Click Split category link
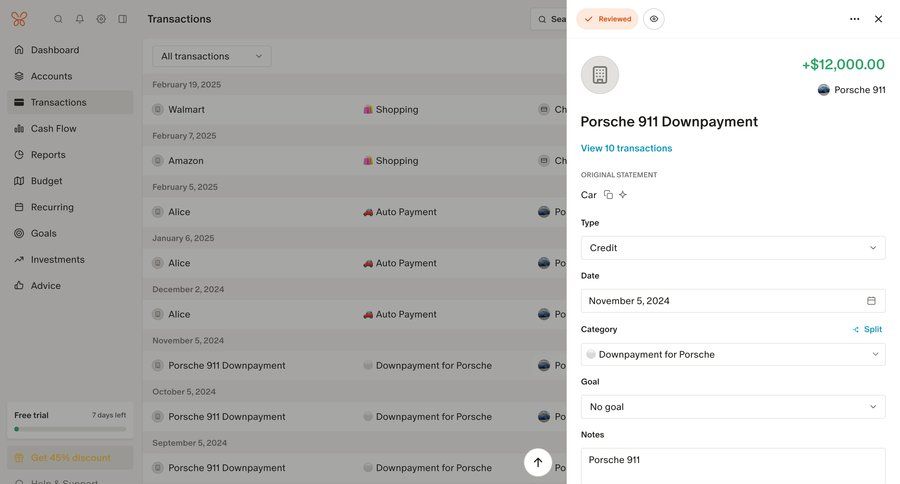Image resolution: width=900 pixels, height=484 pixels. tap(867, 329)
